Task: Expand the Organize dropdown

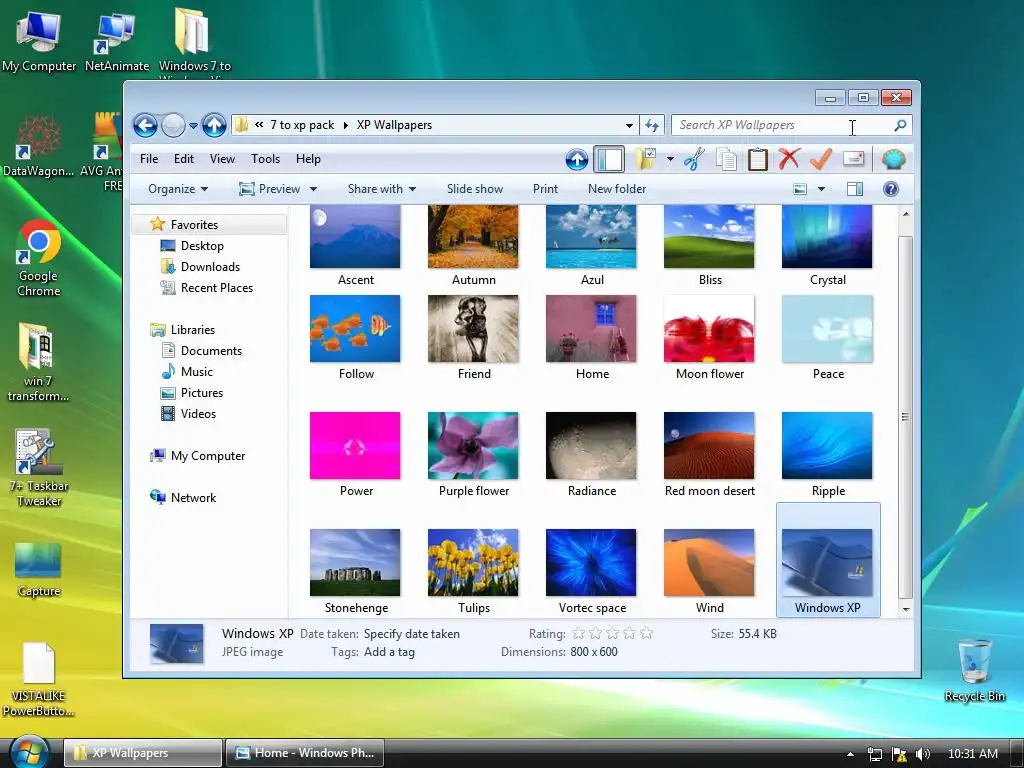Action: tap(178, 189)
